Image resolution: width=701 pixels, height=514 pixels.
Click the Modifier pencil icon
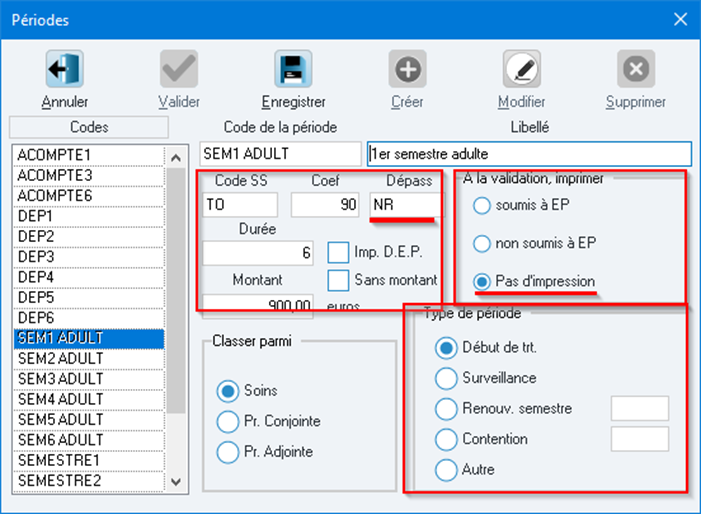[x=522, y=68]
